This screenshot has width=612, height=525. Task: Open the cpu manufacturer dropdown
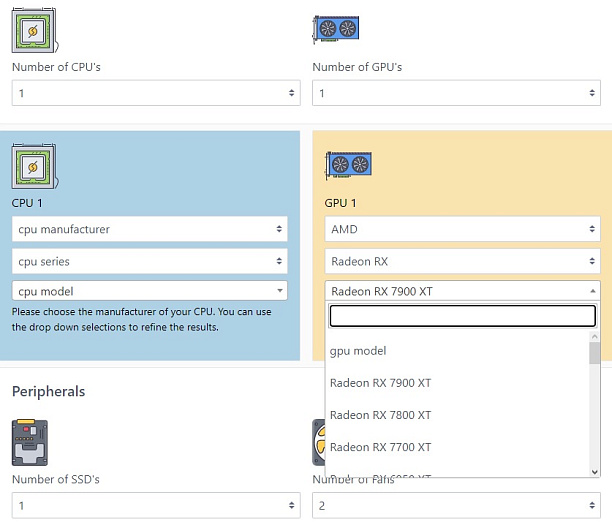[150, 229]
